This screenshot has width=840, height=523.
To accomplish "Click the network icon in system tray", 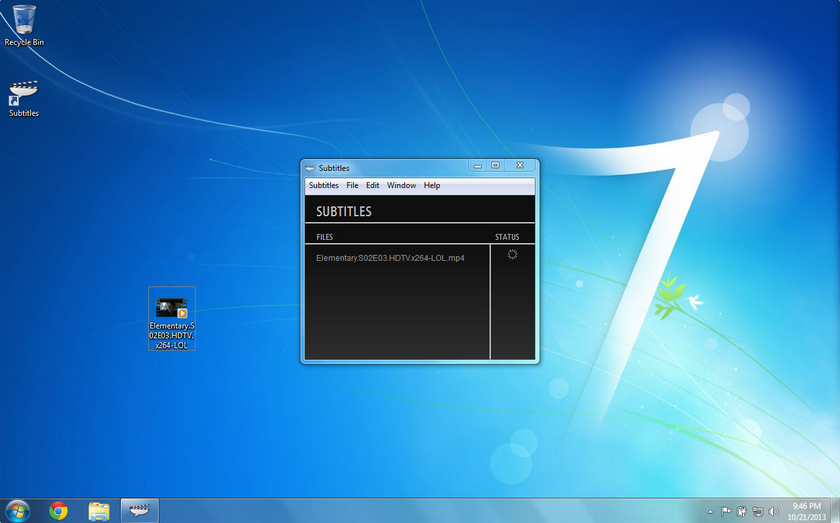I will click(757, 511).
